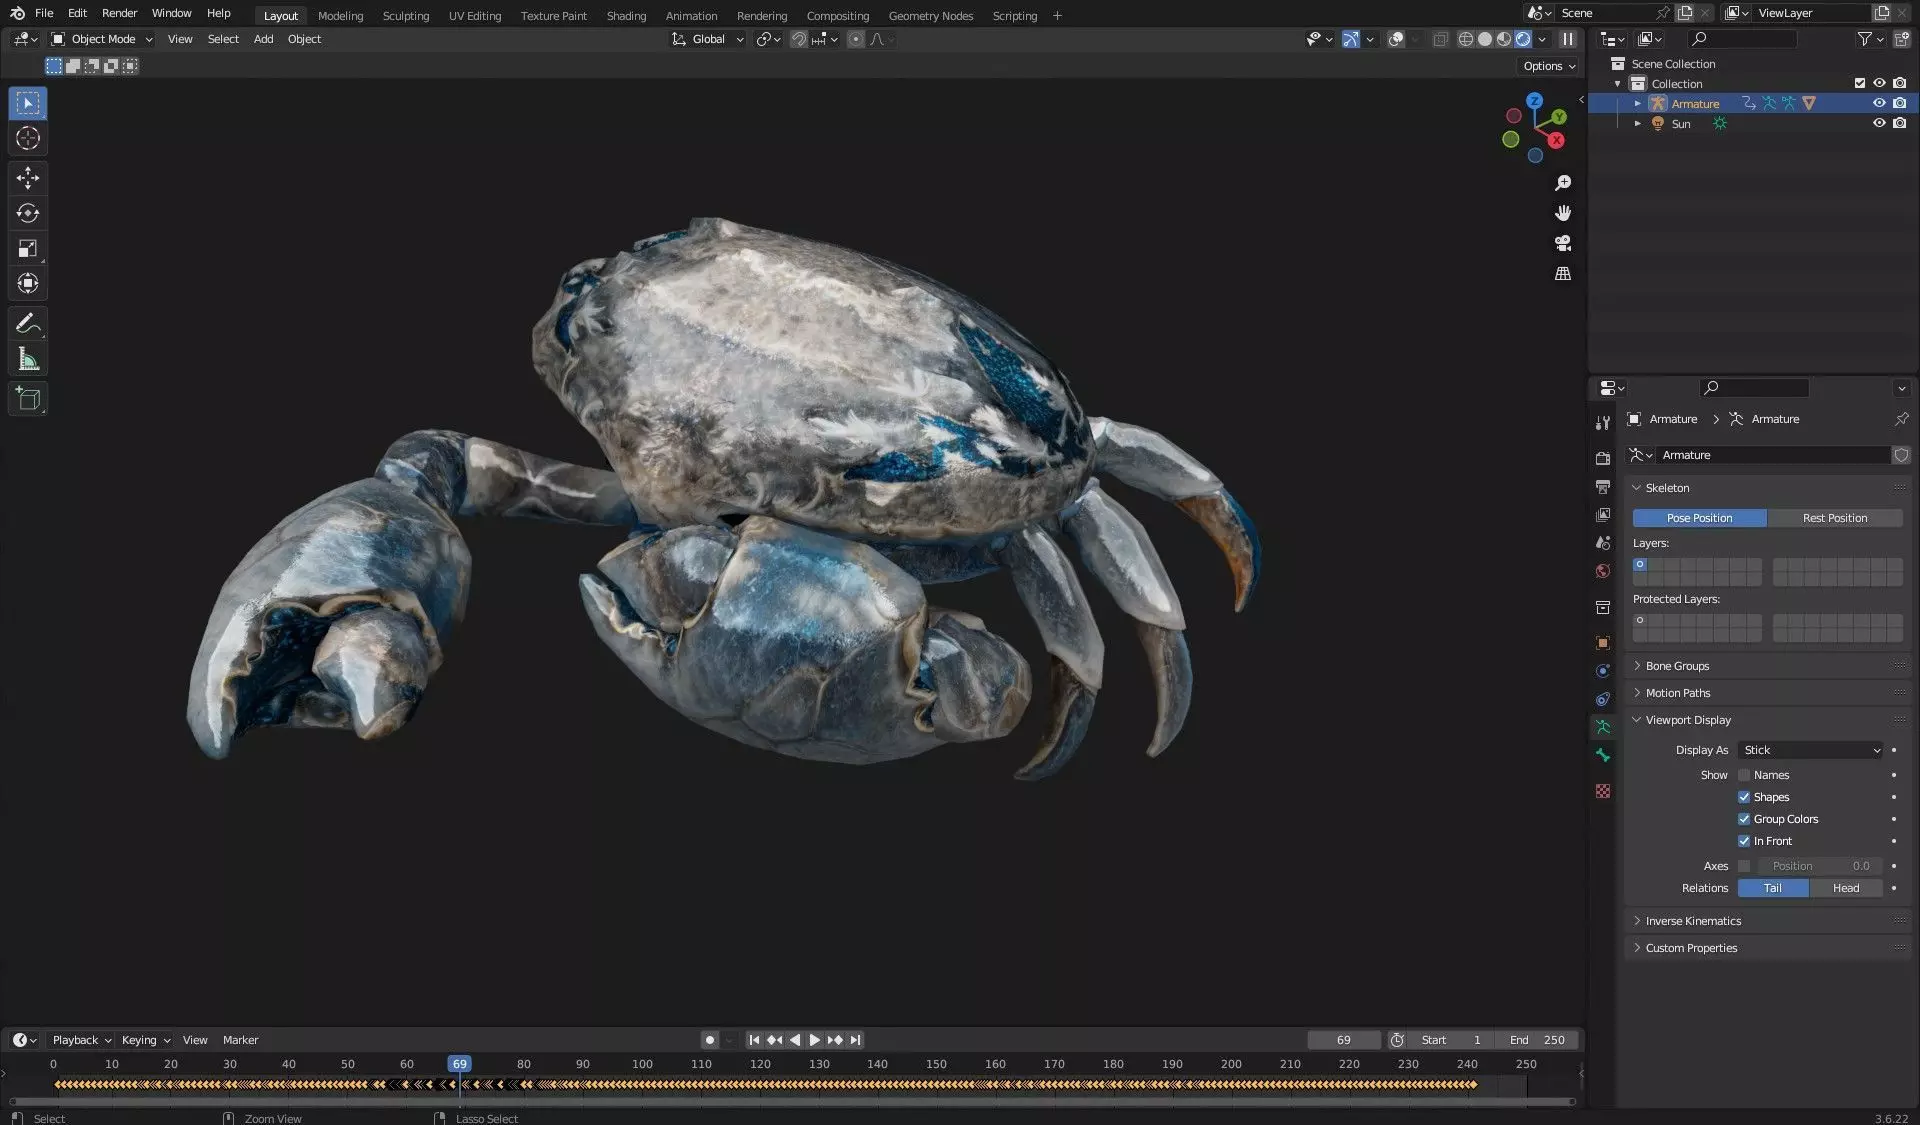This screenshot has width=1920, height=1125.
Task: Uncheck the In Front checkbox
Action: point(1744,841)
